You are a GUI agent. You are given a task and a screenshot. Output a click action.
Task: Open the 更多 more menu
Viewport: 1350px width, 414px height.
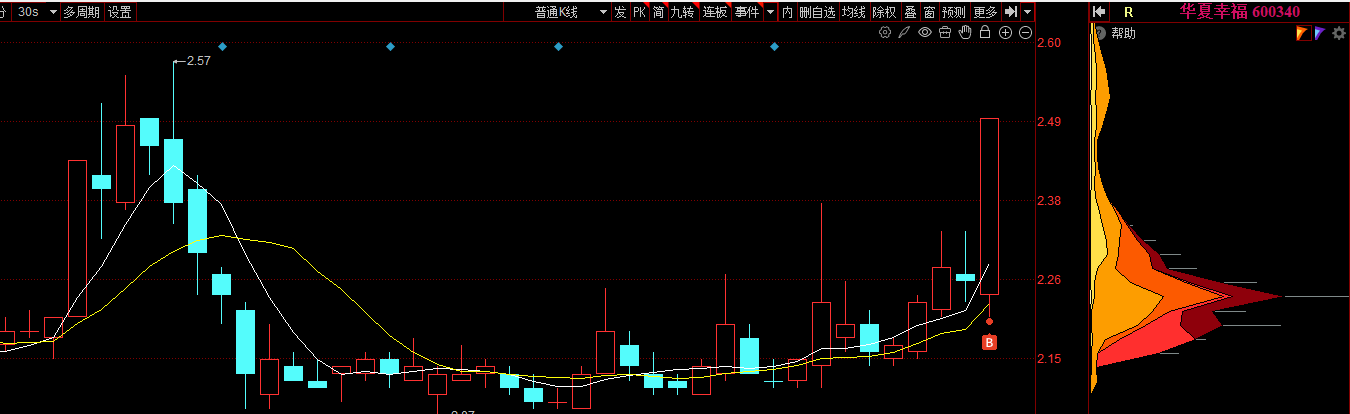click(x=985, y=12)
